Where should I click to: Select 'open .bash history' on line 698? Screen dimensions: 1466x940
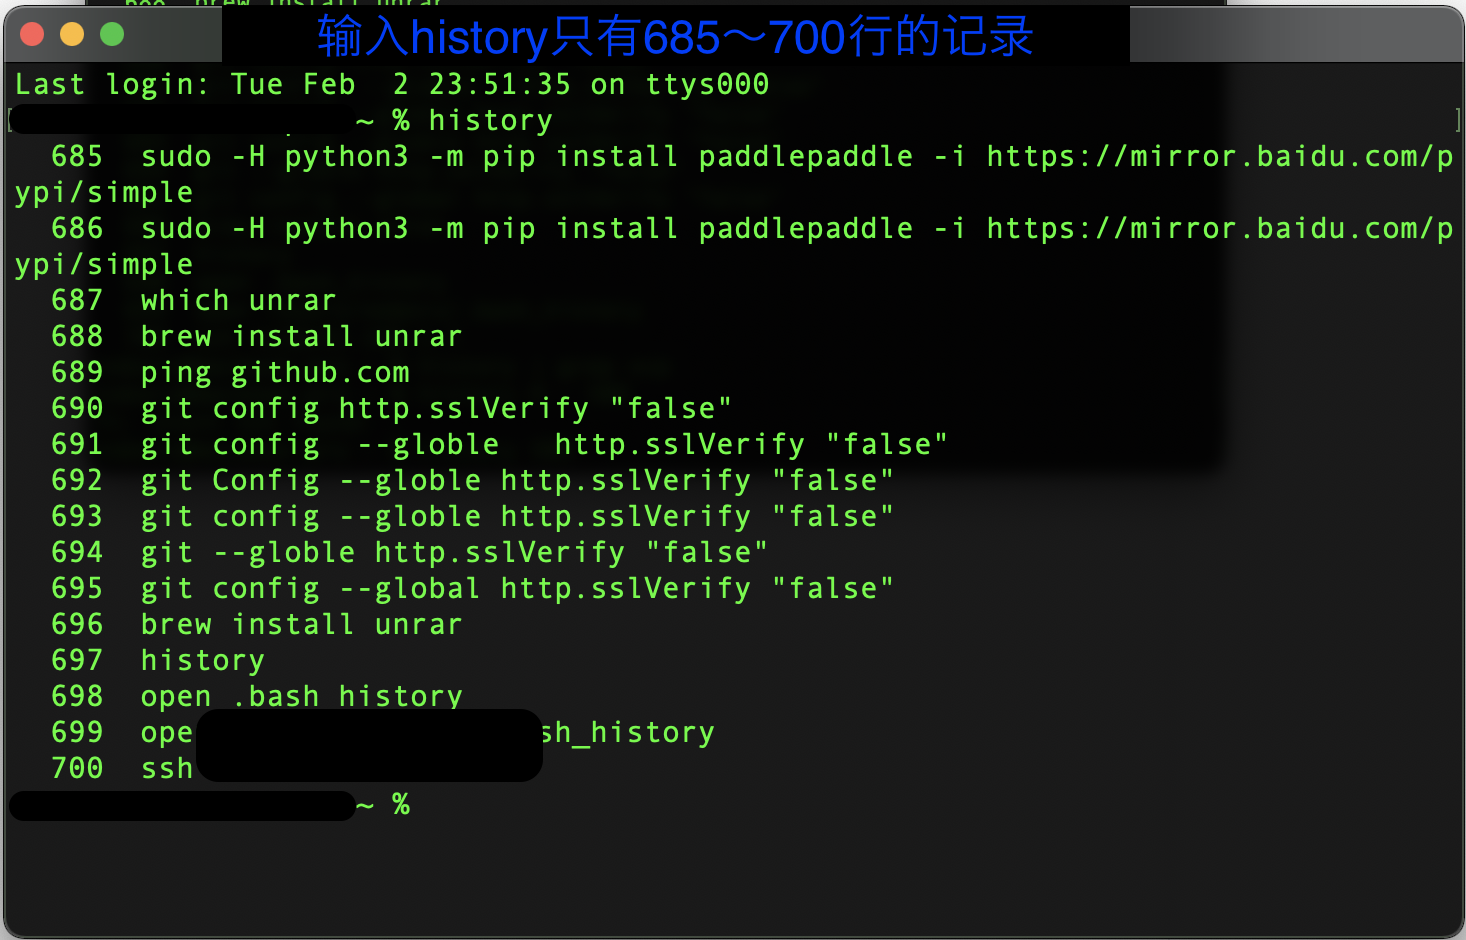[x=300, y=695]
